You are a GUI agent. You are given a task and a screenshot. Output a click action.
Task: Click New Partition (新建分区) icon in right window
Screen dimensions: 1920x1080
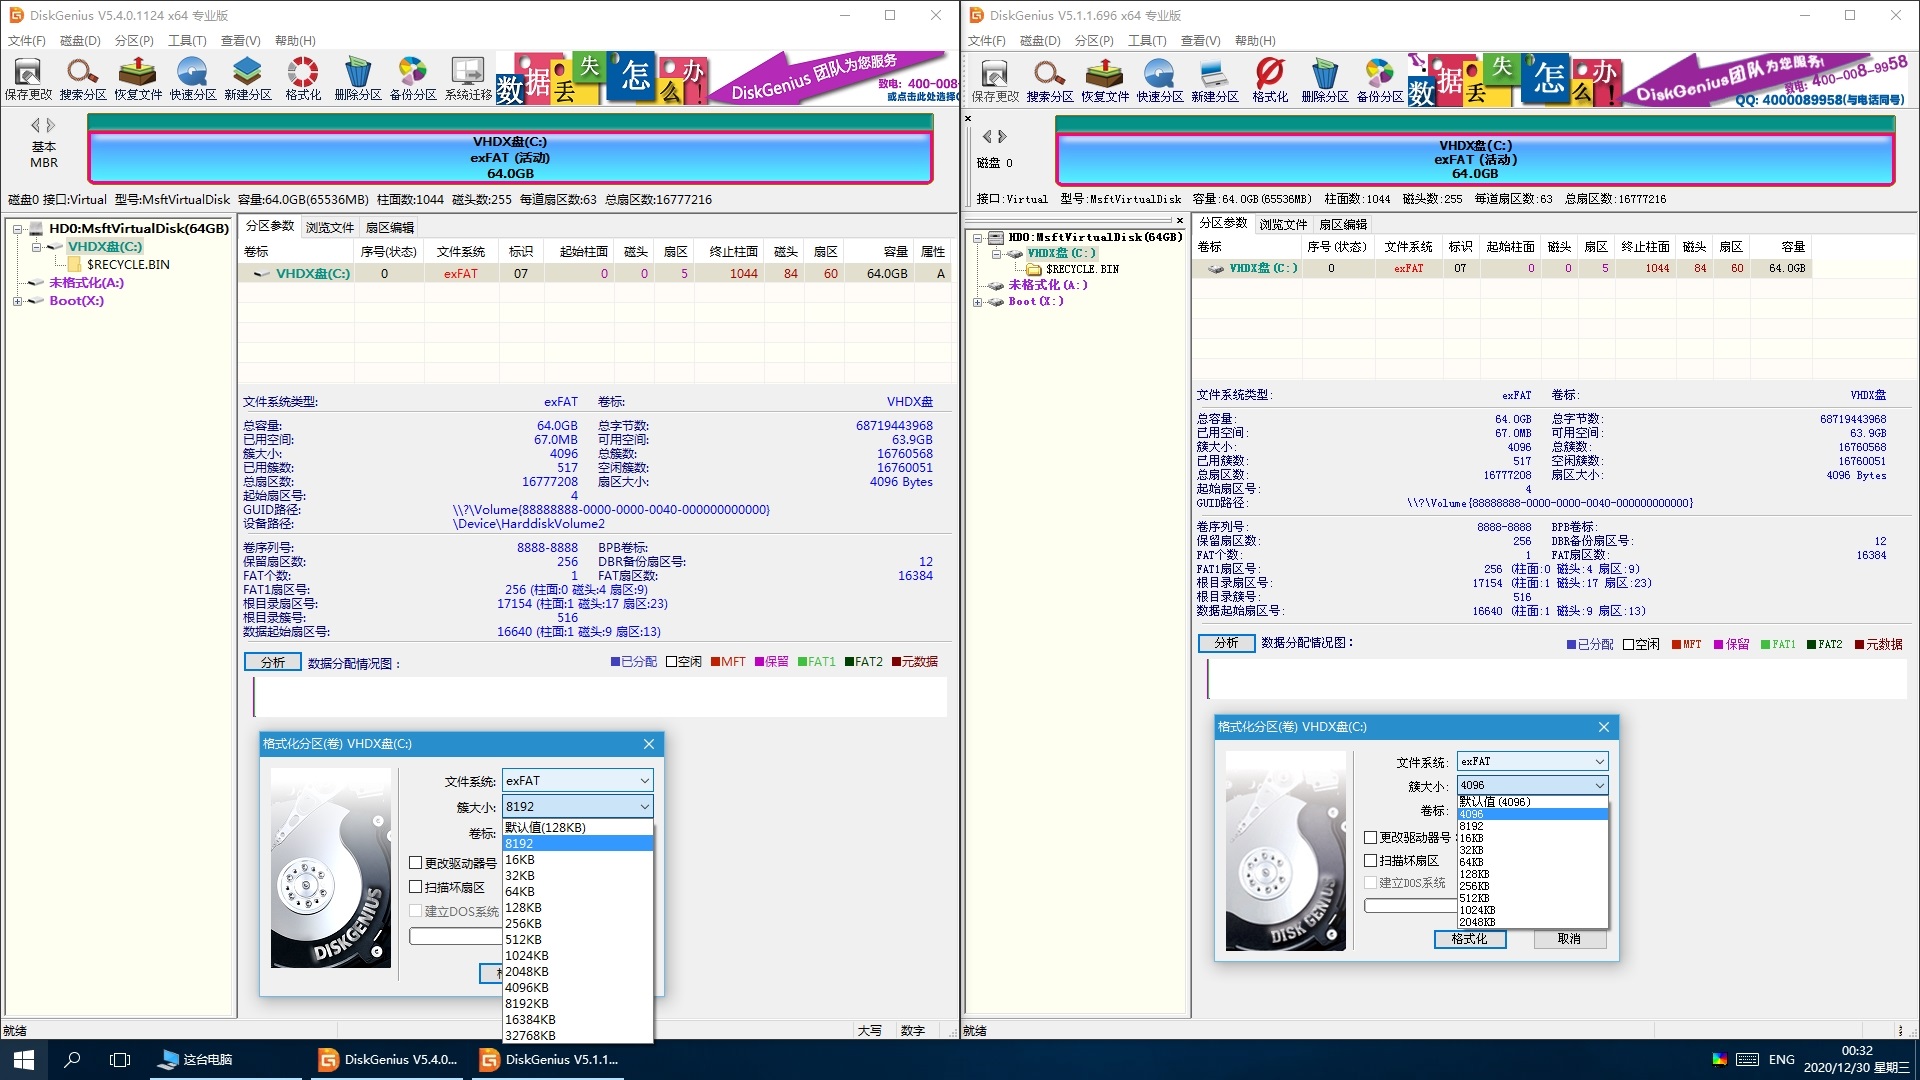[x=1215, y=80]
